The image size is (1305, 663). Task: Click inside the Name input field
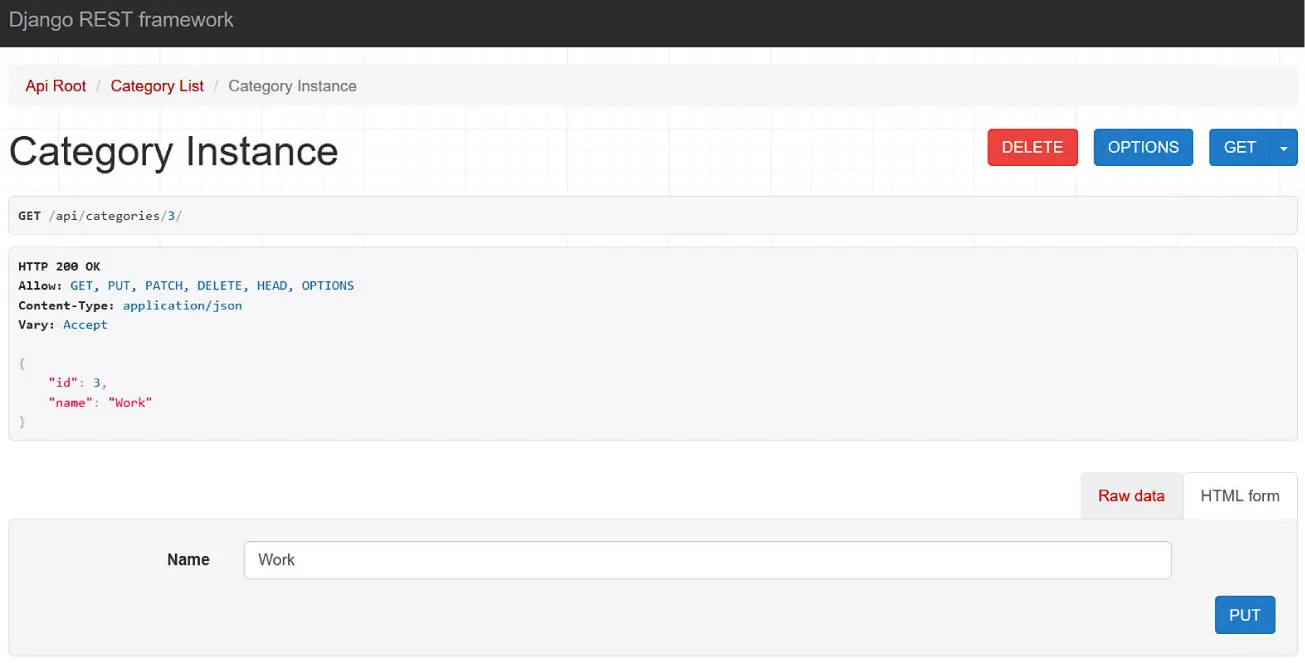707,560
